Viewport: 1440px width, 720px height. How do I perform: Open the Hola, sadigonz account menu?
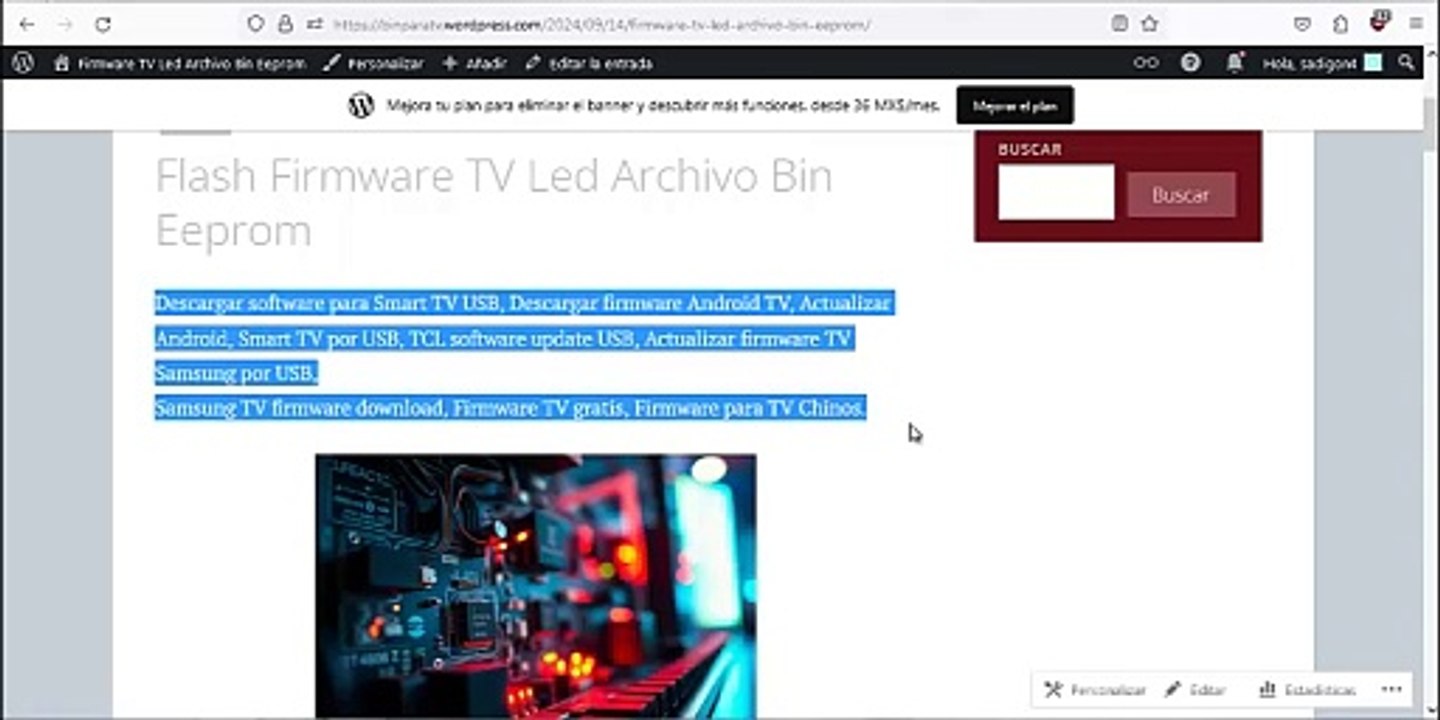[x=1322, y=63]
